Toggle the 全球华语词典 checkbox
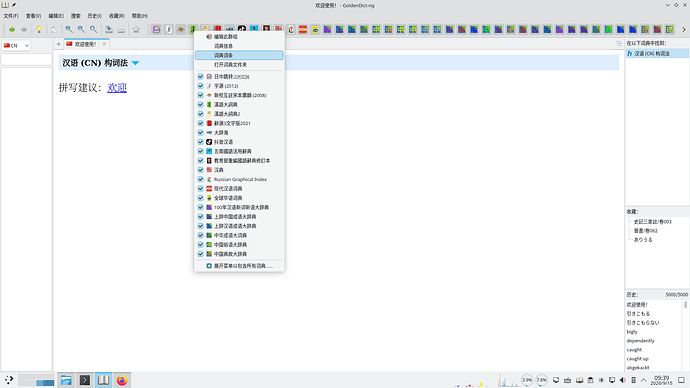 coord(201,198)
